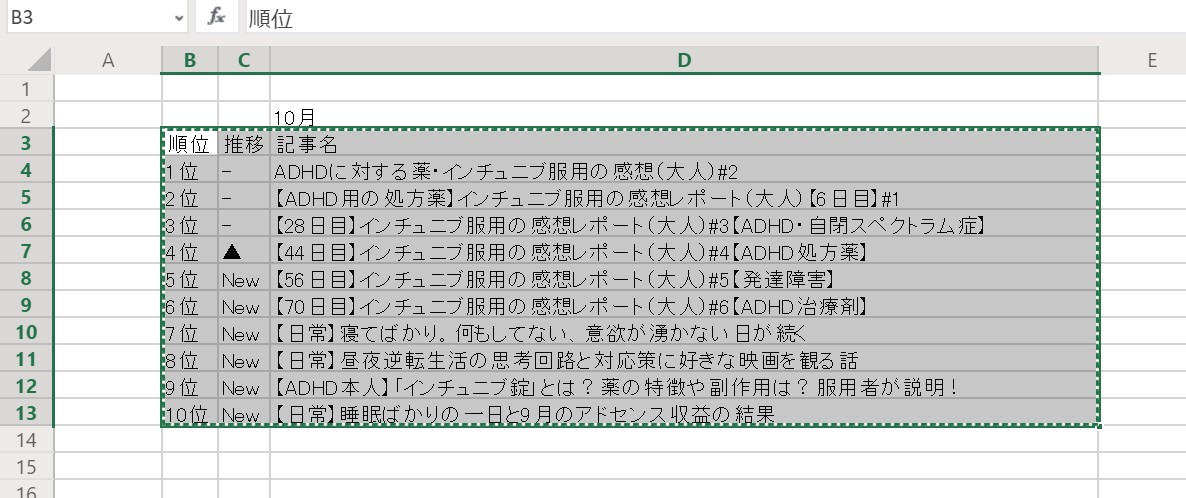Click article title 「インチュニブ錠」とは？
The width and height of the screenshot is (1186, 498).
(684, 387)
